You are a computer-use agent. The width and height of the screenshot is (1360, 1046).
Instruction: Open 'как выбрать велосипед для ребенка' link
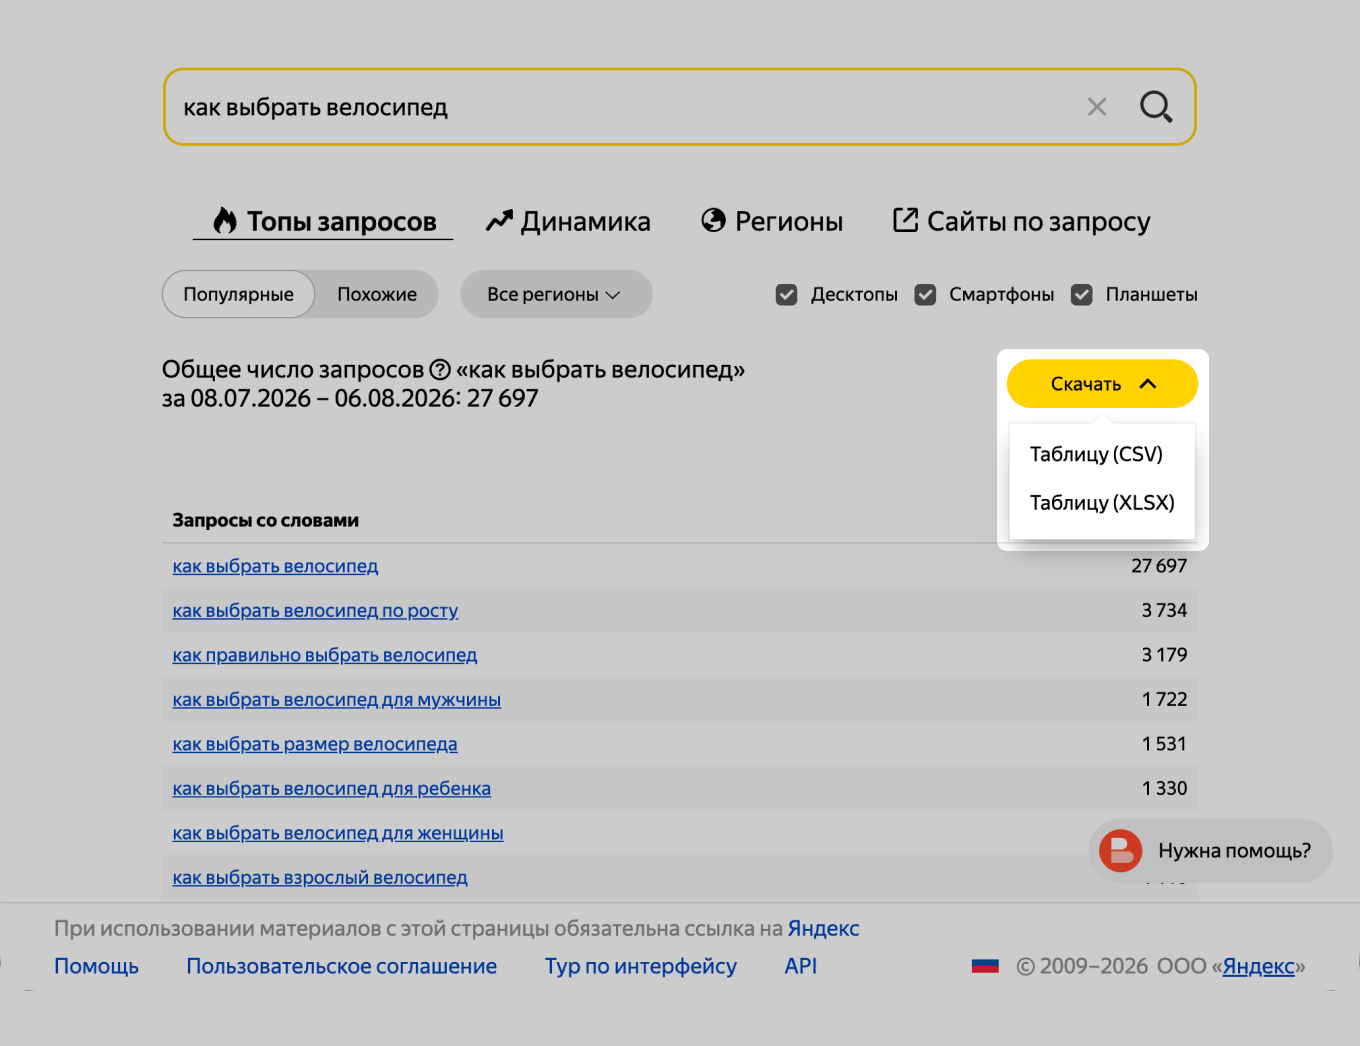point(332,788)
